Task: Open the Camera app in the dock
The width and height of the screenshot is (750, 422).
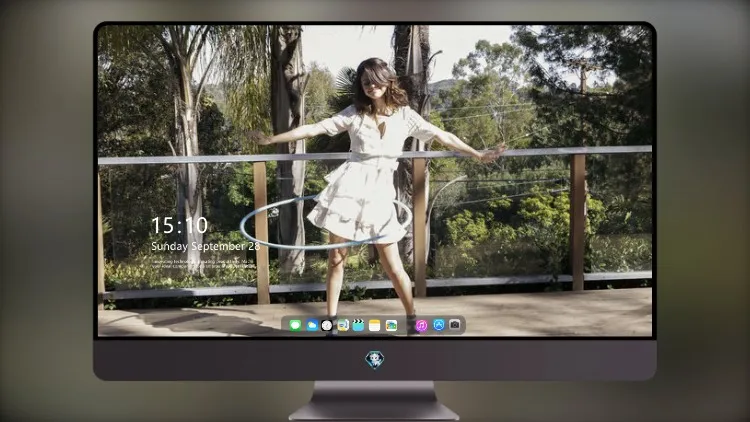Action: (455, 325)
